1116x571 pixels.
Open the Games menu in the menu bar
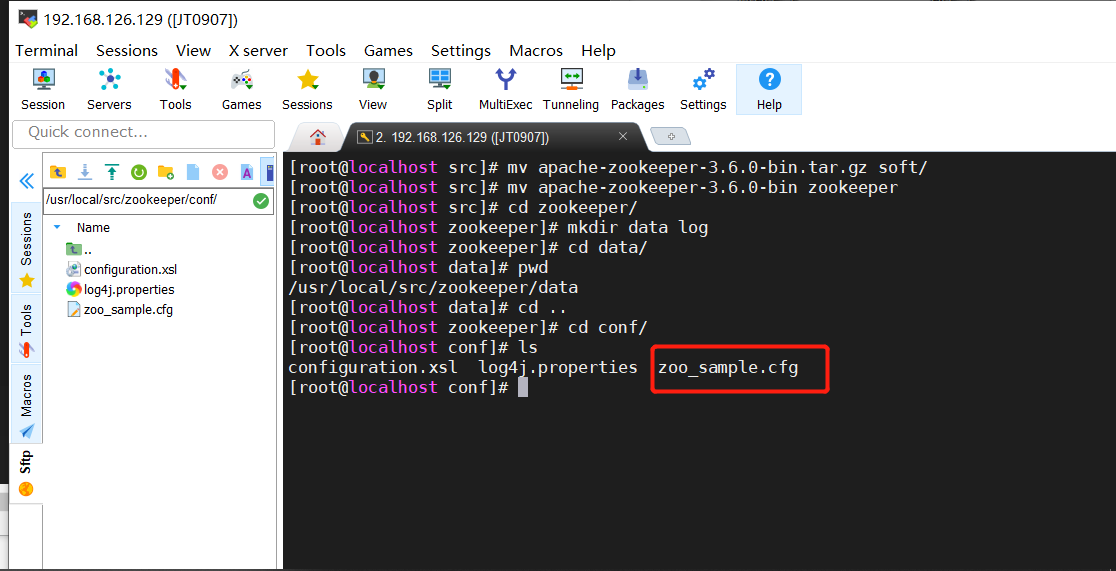pyautogui.click(x=389, y=51)
